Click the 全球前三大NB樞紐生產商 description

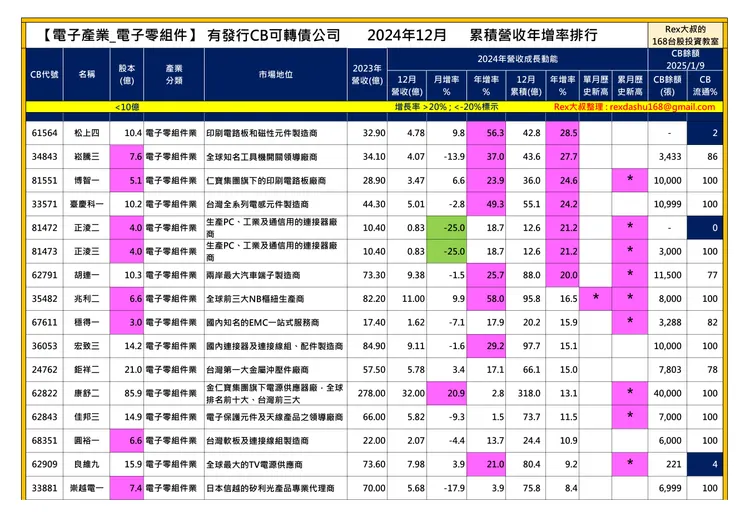[255, 298]
